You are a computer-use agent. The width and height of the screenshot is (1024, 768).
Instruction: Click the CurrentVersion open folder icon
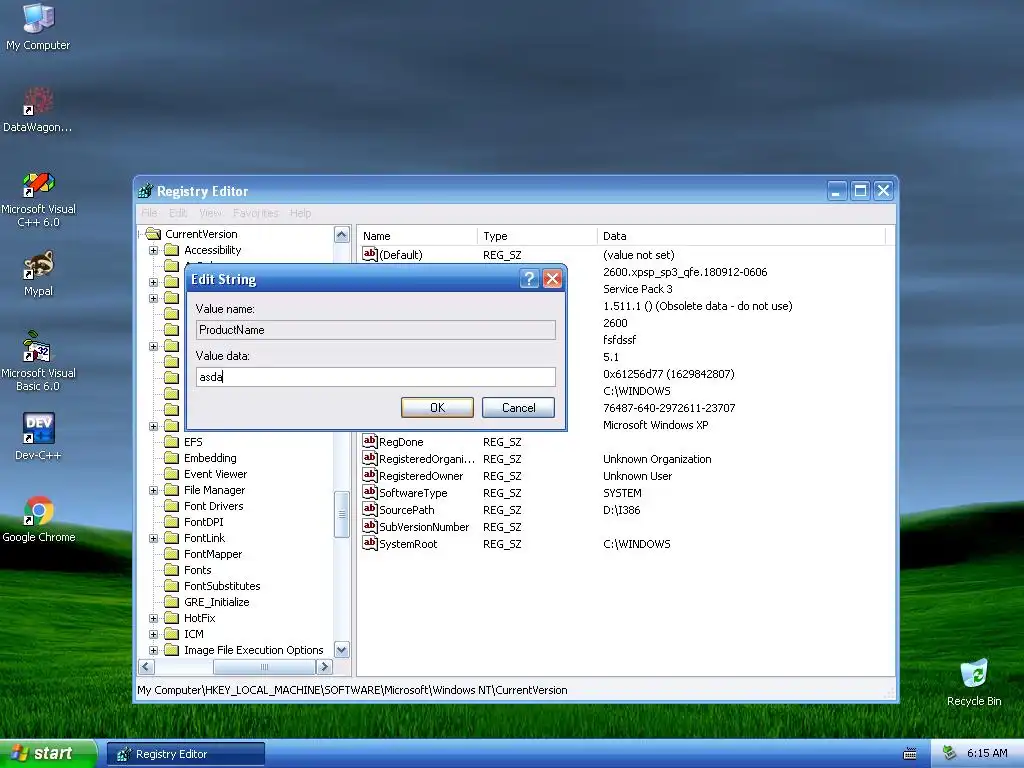point(153,234)
